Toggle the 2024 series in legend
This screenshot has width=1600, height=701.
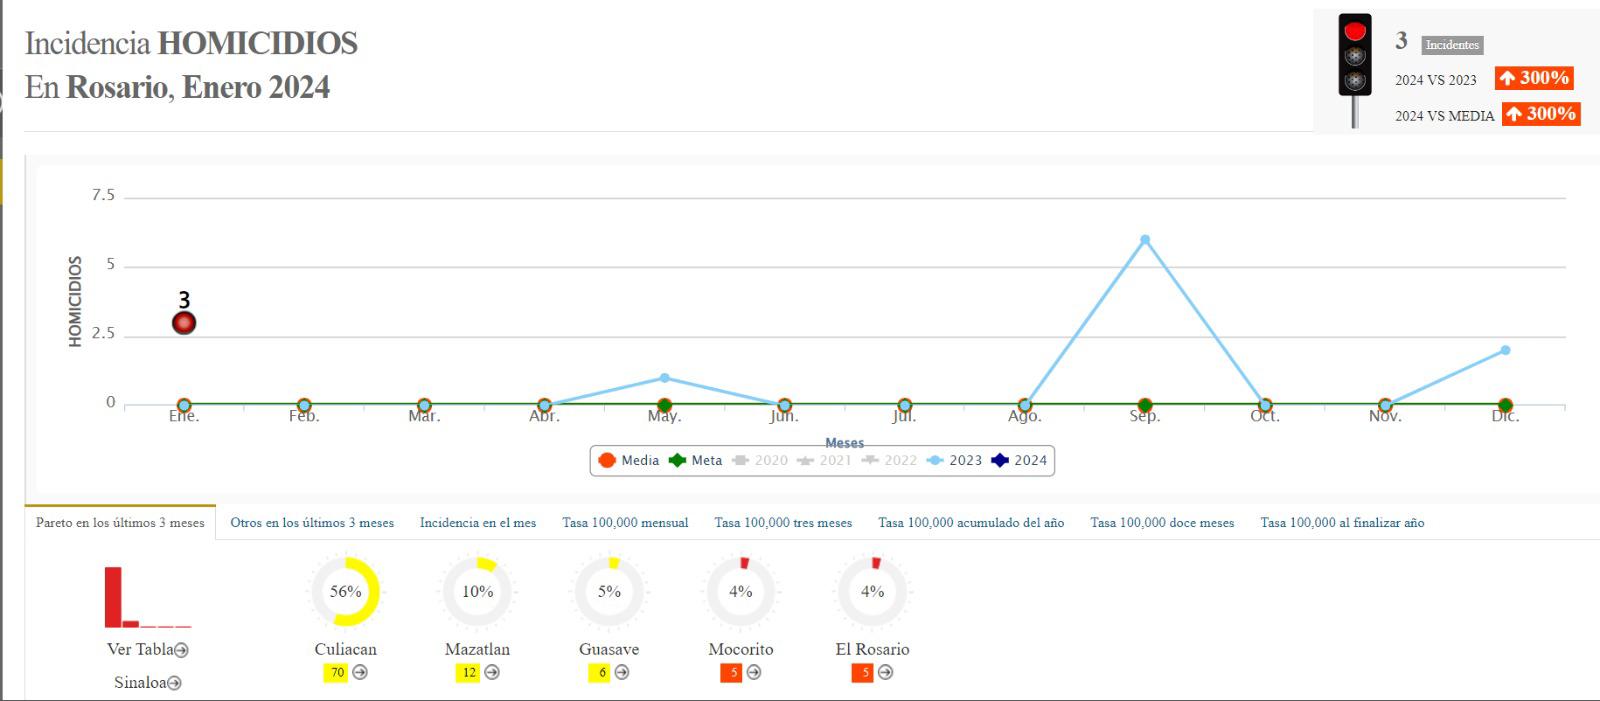coord(1019,460)
